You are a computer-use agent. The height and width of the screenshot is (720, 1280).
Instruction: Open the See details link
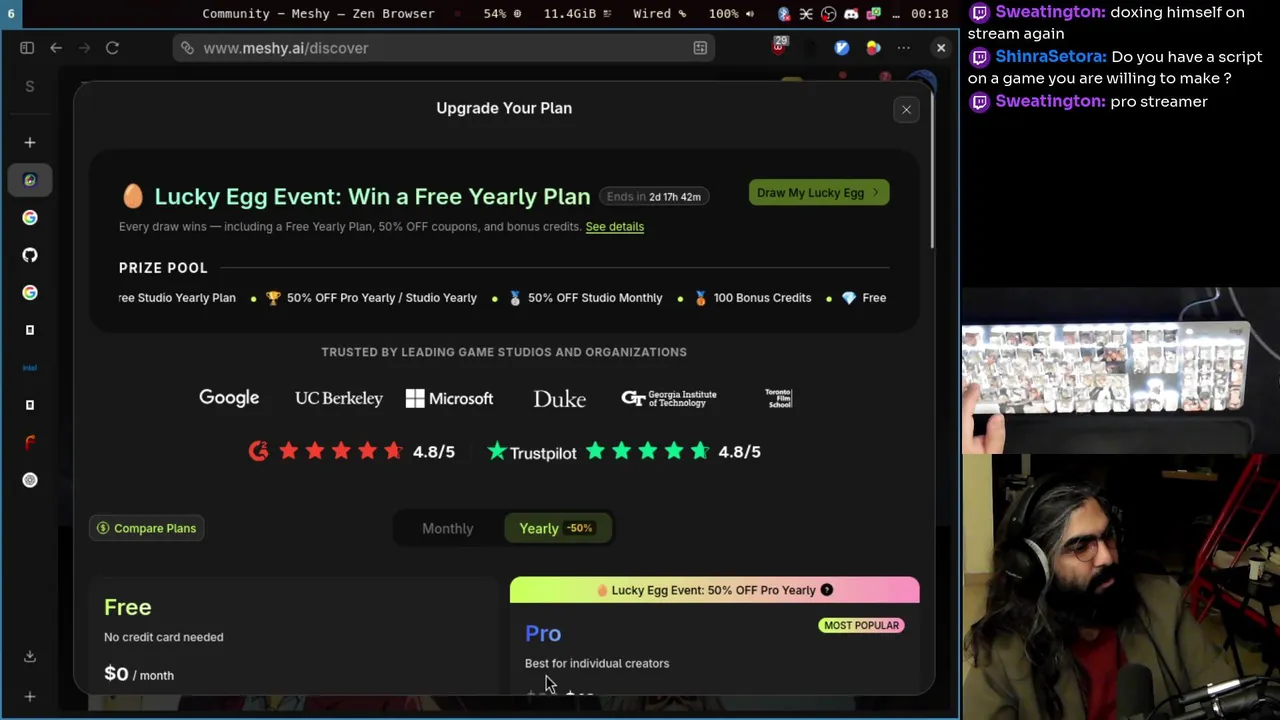(x=614, y=226)
